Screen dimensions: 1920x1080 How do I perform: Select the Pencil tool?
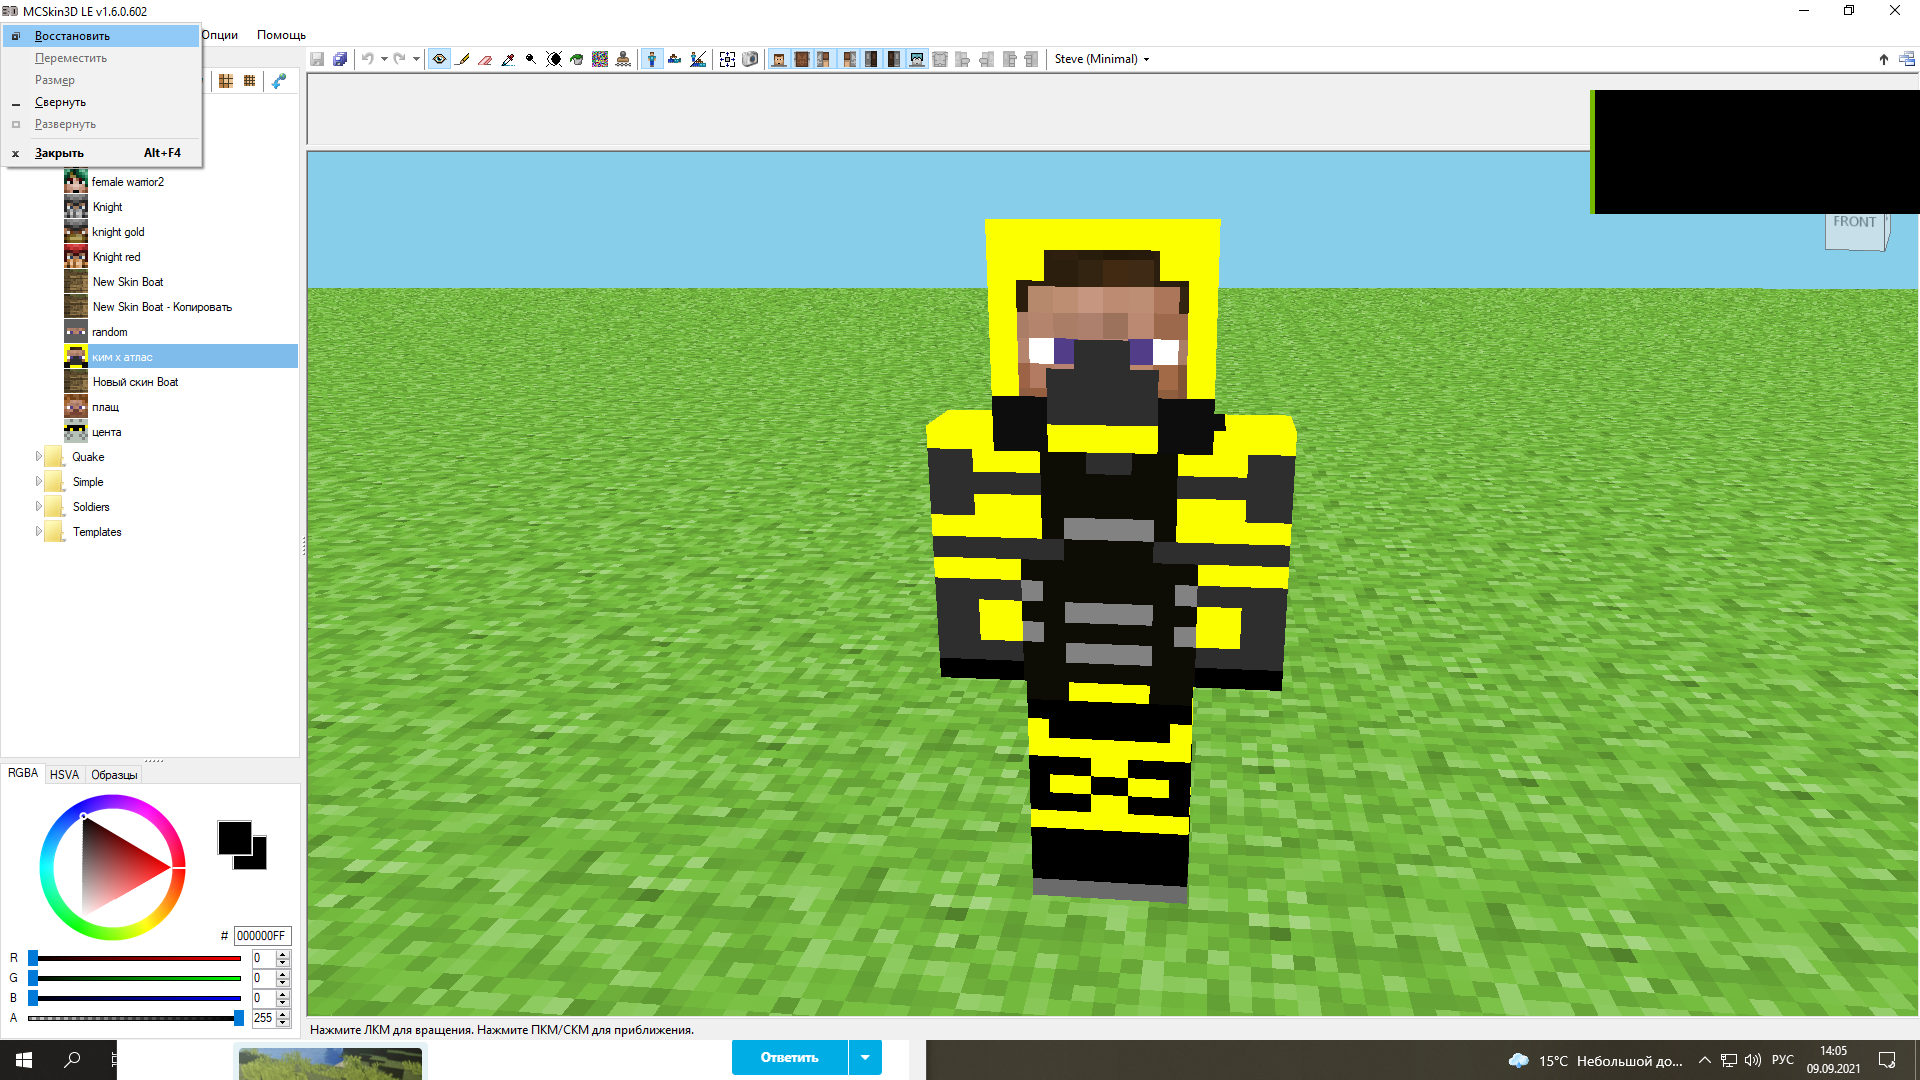462,59
